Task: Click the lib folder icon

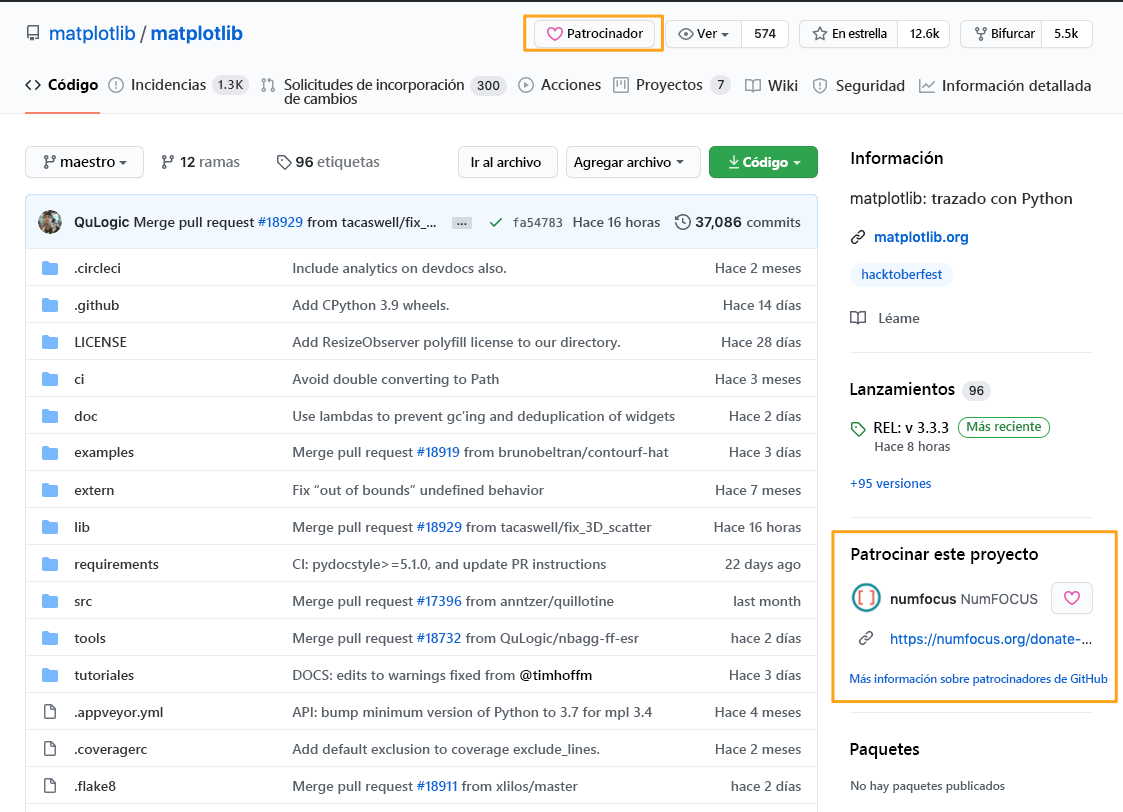Action: click(50, 527)
